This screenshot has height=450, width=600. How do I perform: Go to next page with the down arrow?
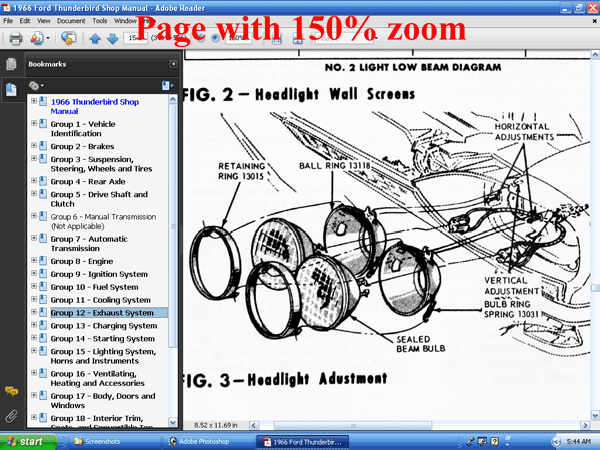[x=112, y=39]
